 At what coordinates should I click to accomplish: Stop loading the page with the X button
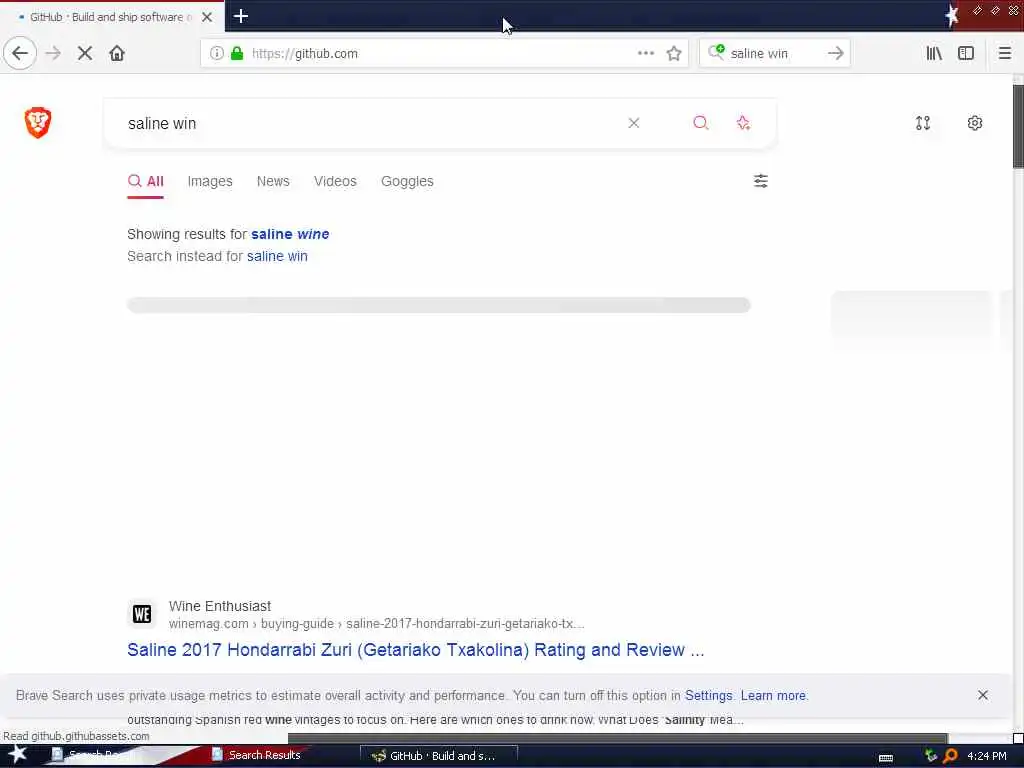[x=85, y=54]
